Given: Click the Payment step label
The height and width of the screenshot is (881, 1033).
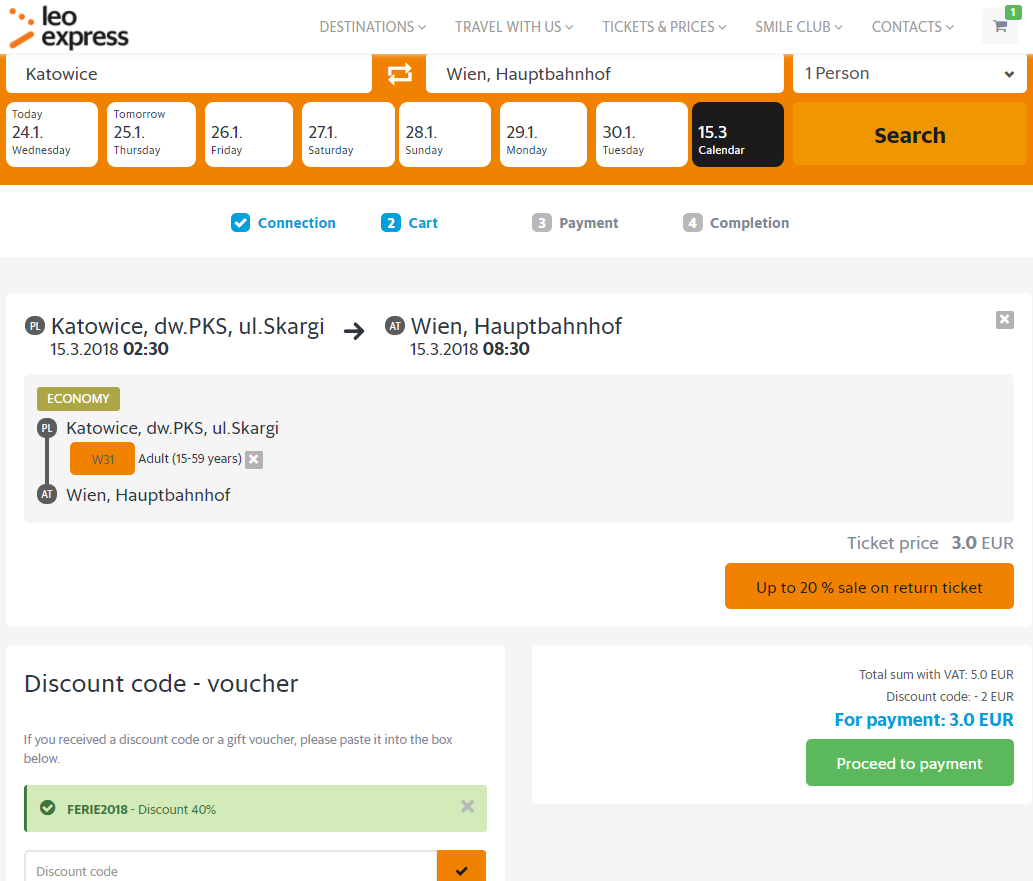Looking at the screenshot, I should (x=588, y=223).
